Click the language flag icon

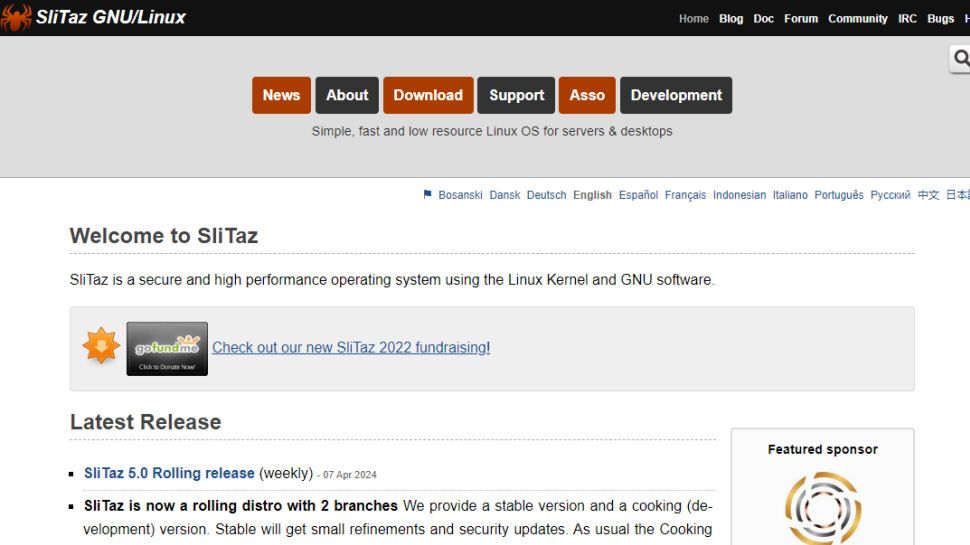[x=427, y=194]
